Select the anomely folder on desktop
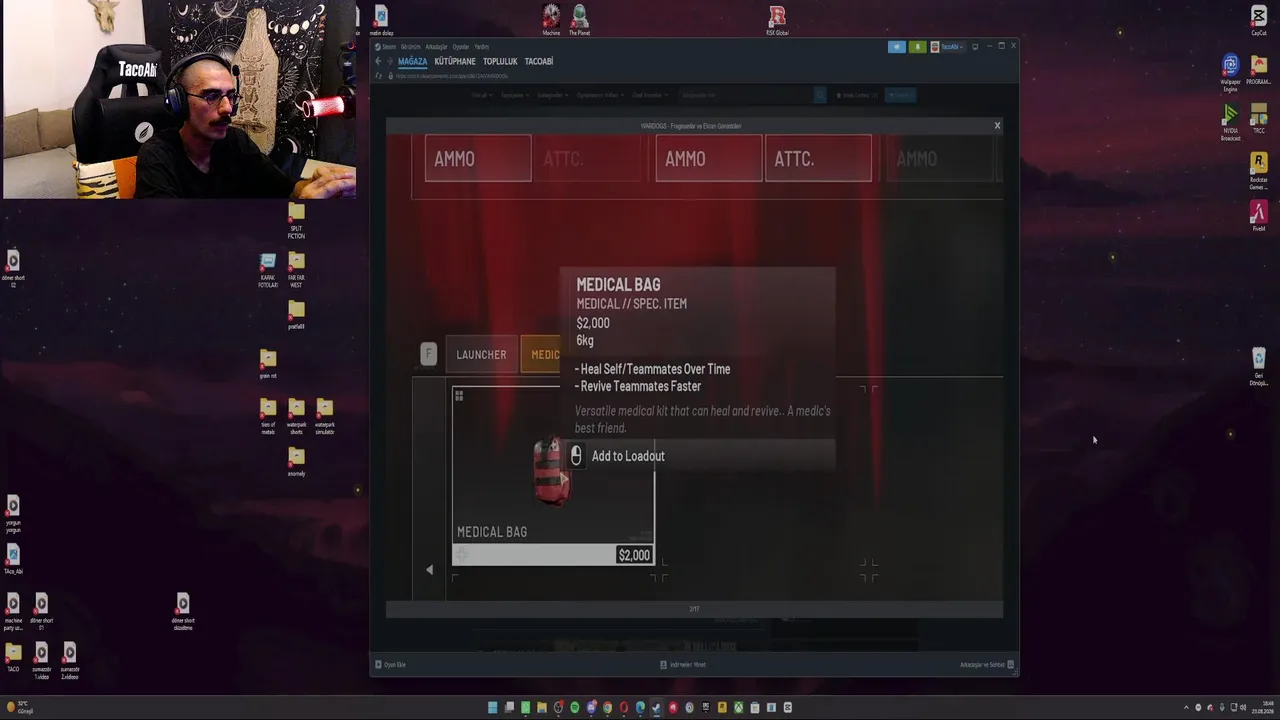 click(296, 461)
